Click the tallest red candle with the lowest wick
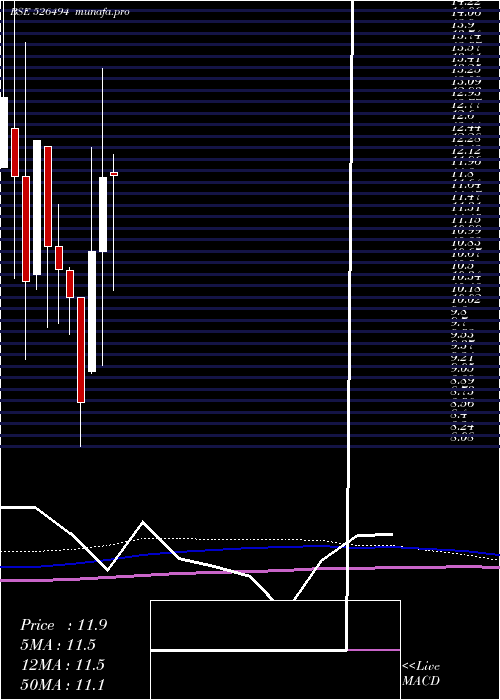 tap(81, 350)
